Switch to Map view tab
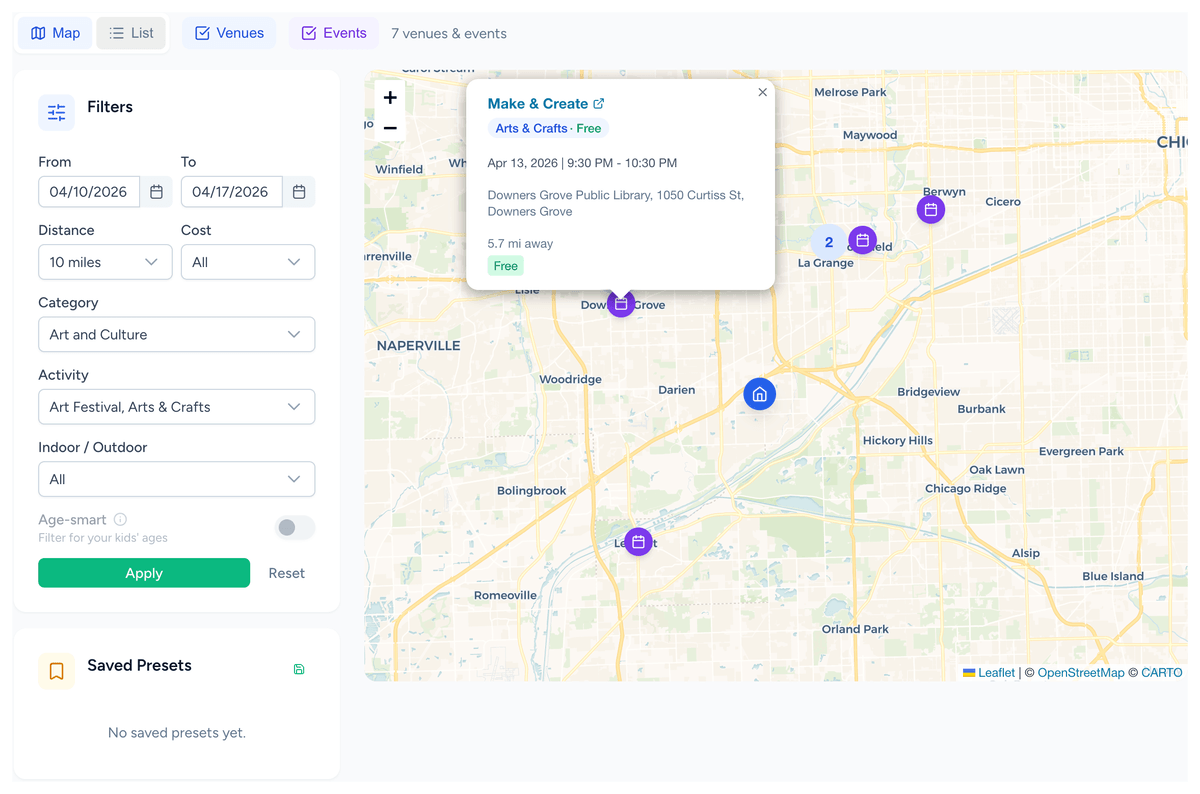 tap(55, 33)
